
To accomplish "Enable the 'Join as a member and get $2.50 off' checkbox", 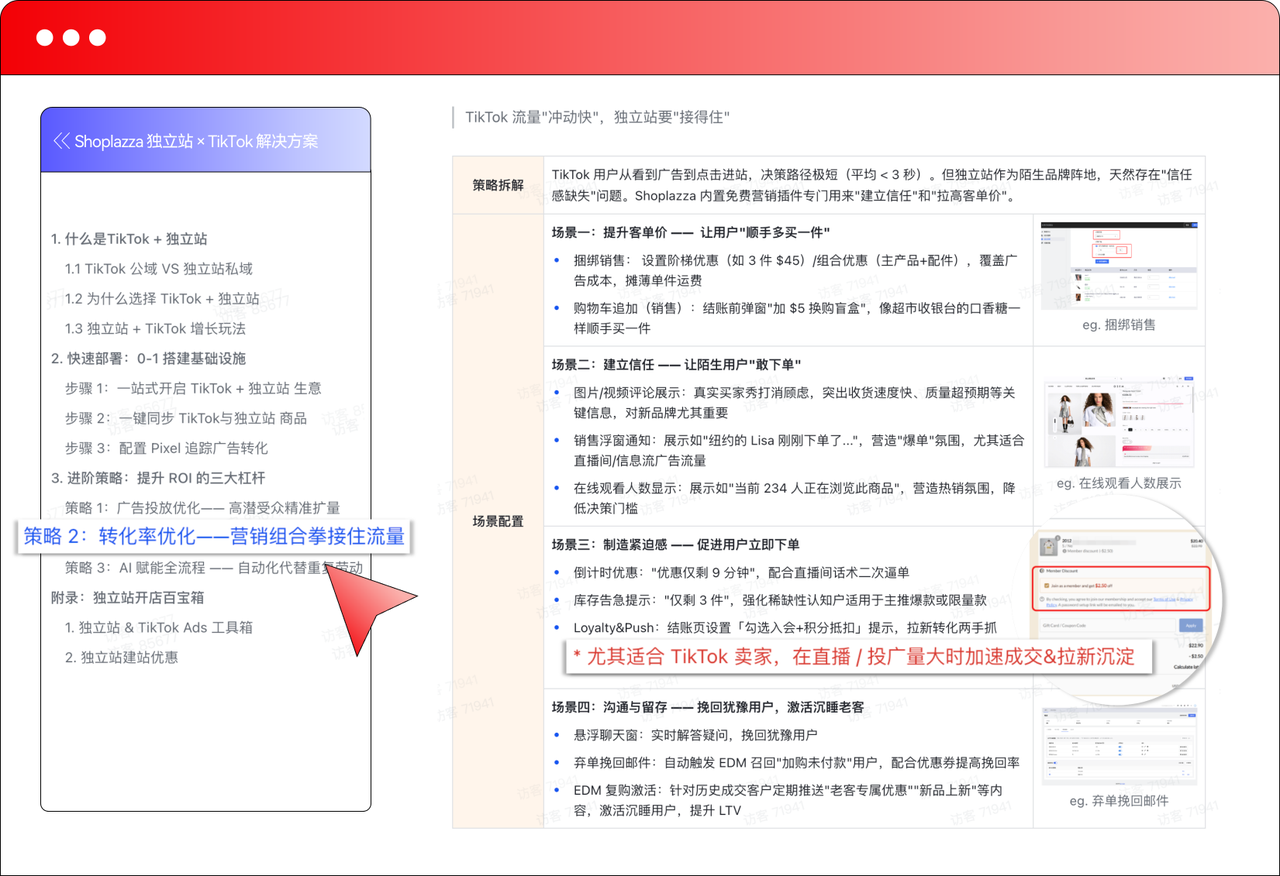I will pyautogui.click(x=1046, y=586).
